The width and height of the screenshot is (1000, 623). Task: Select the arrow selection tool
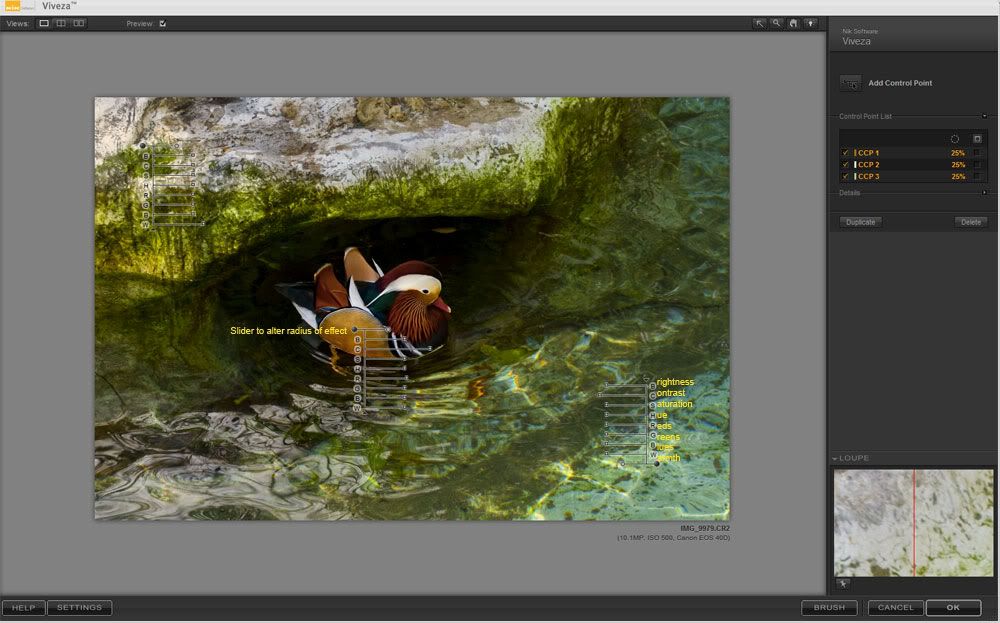click(761, 23)
